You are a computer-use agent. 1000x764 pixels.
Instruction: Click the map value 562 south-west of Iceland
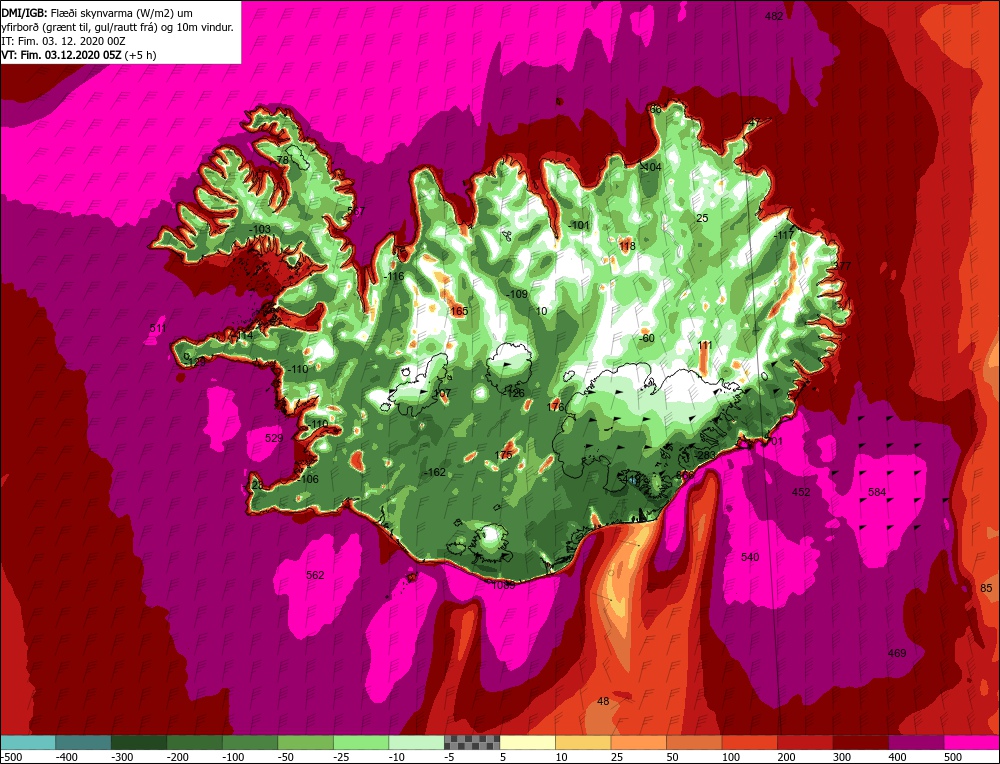click(315, 575)
